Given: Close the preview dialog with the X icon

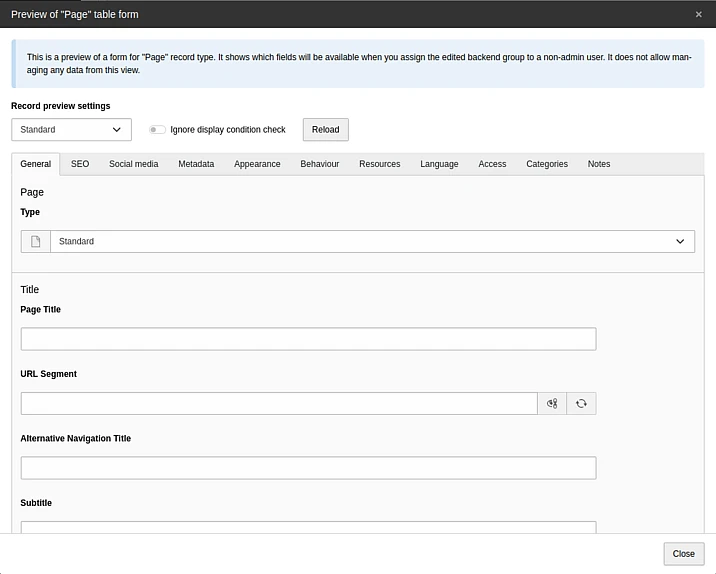Looking at the screenshot, I should 698,14.
